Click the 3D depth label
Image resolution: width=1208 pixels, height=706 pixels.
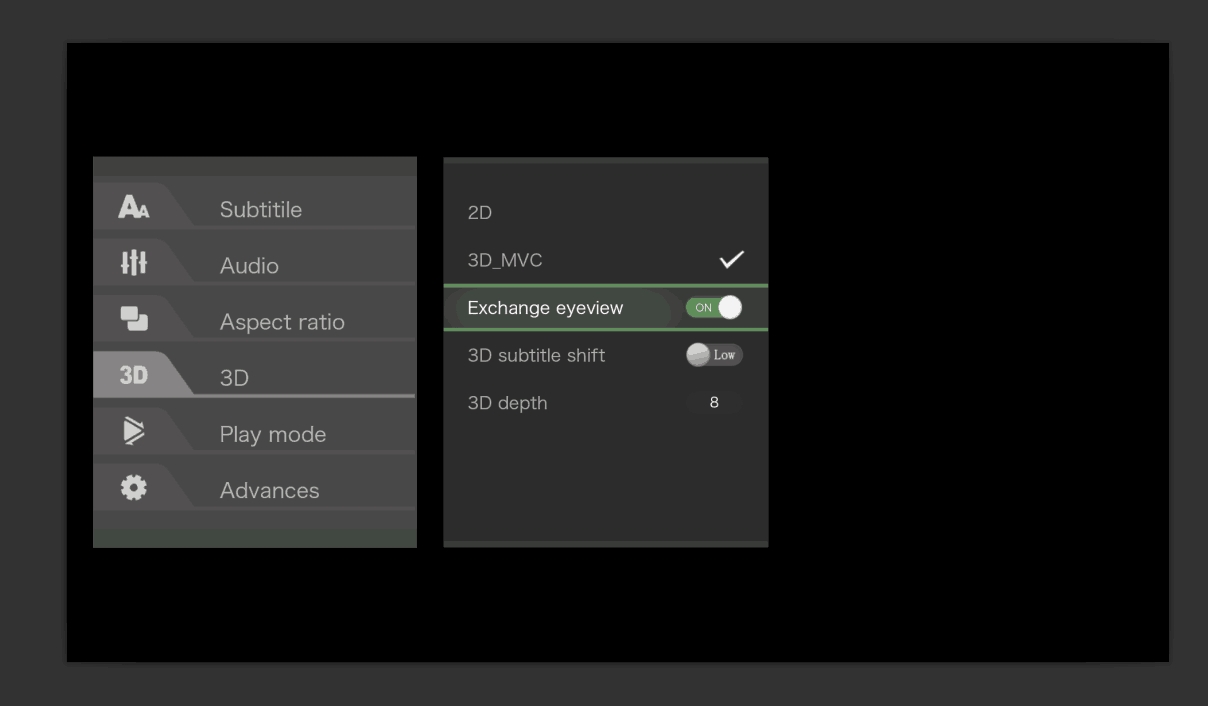click(507, 403)
